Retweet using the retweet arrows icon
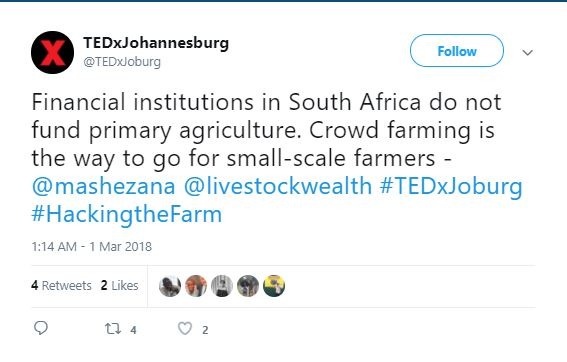The height and width of the screenshot is (362, 567). pyautogui.click(x=112, y=329)
